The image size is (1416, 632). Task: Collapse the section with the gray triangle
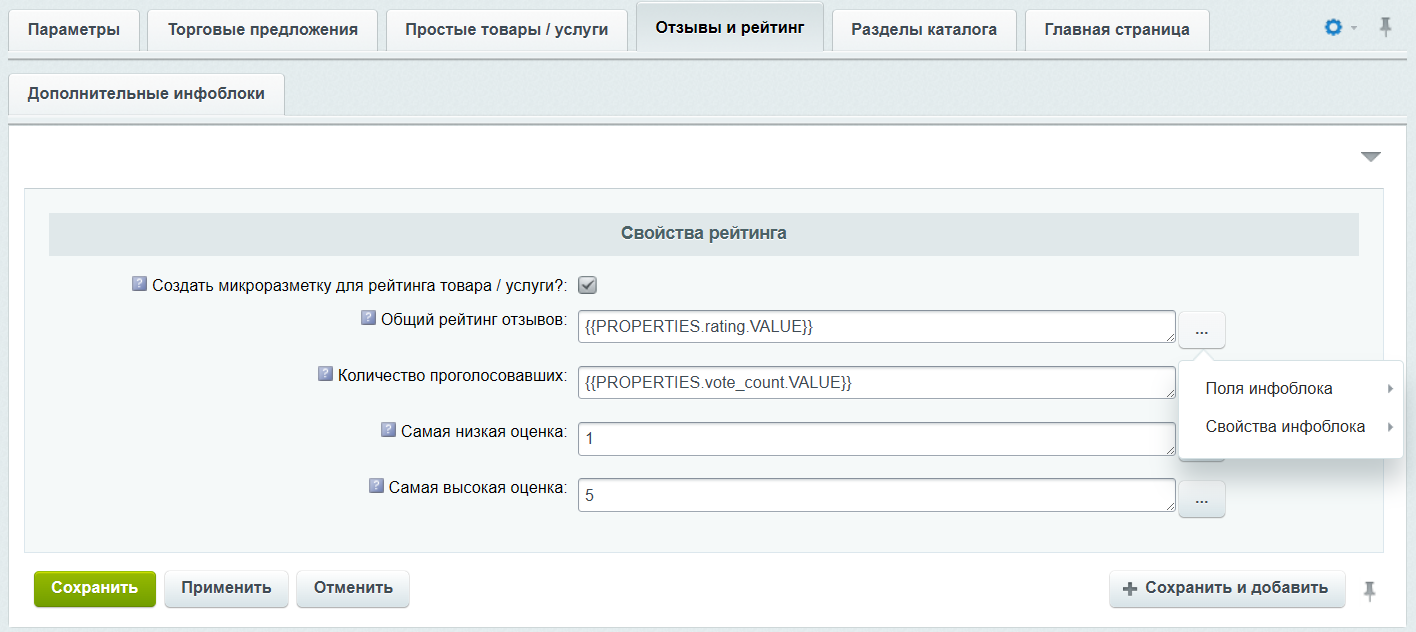click(1370, 157)
